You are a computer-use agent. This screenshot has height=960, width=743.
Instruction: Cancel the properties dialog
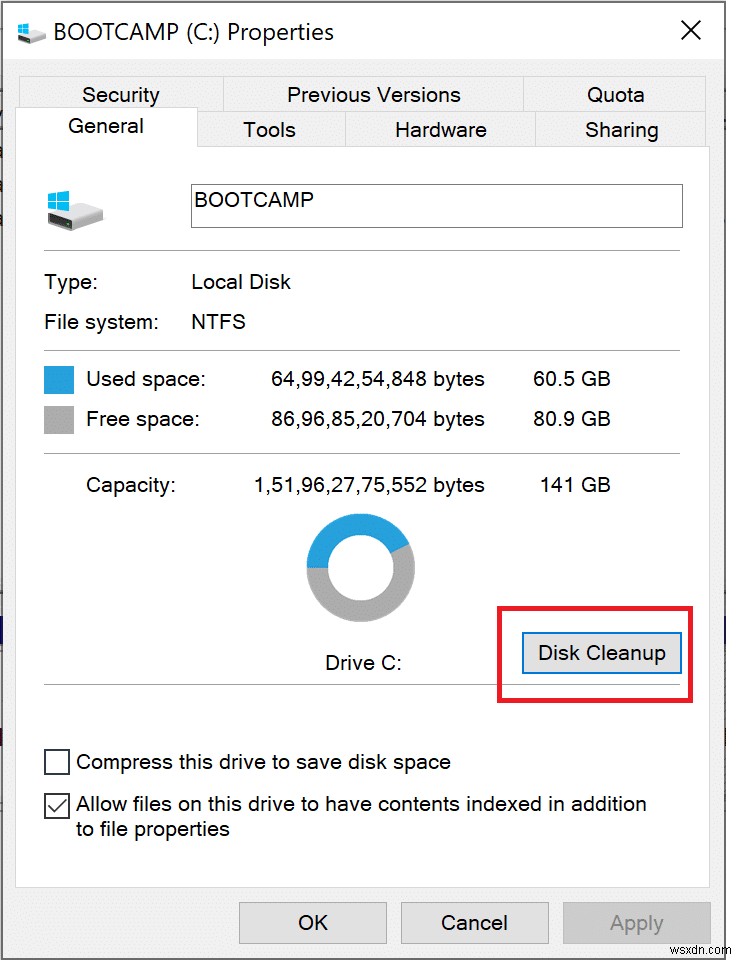click(474, 923)
